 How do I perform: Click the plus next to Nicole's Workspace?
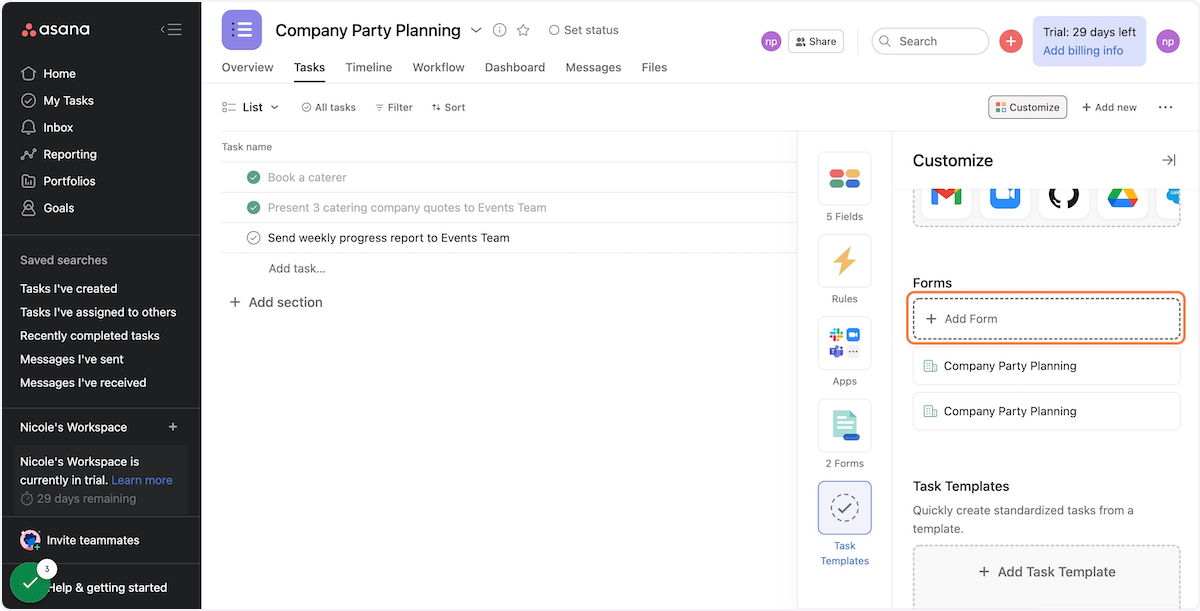tap(172, 427)
